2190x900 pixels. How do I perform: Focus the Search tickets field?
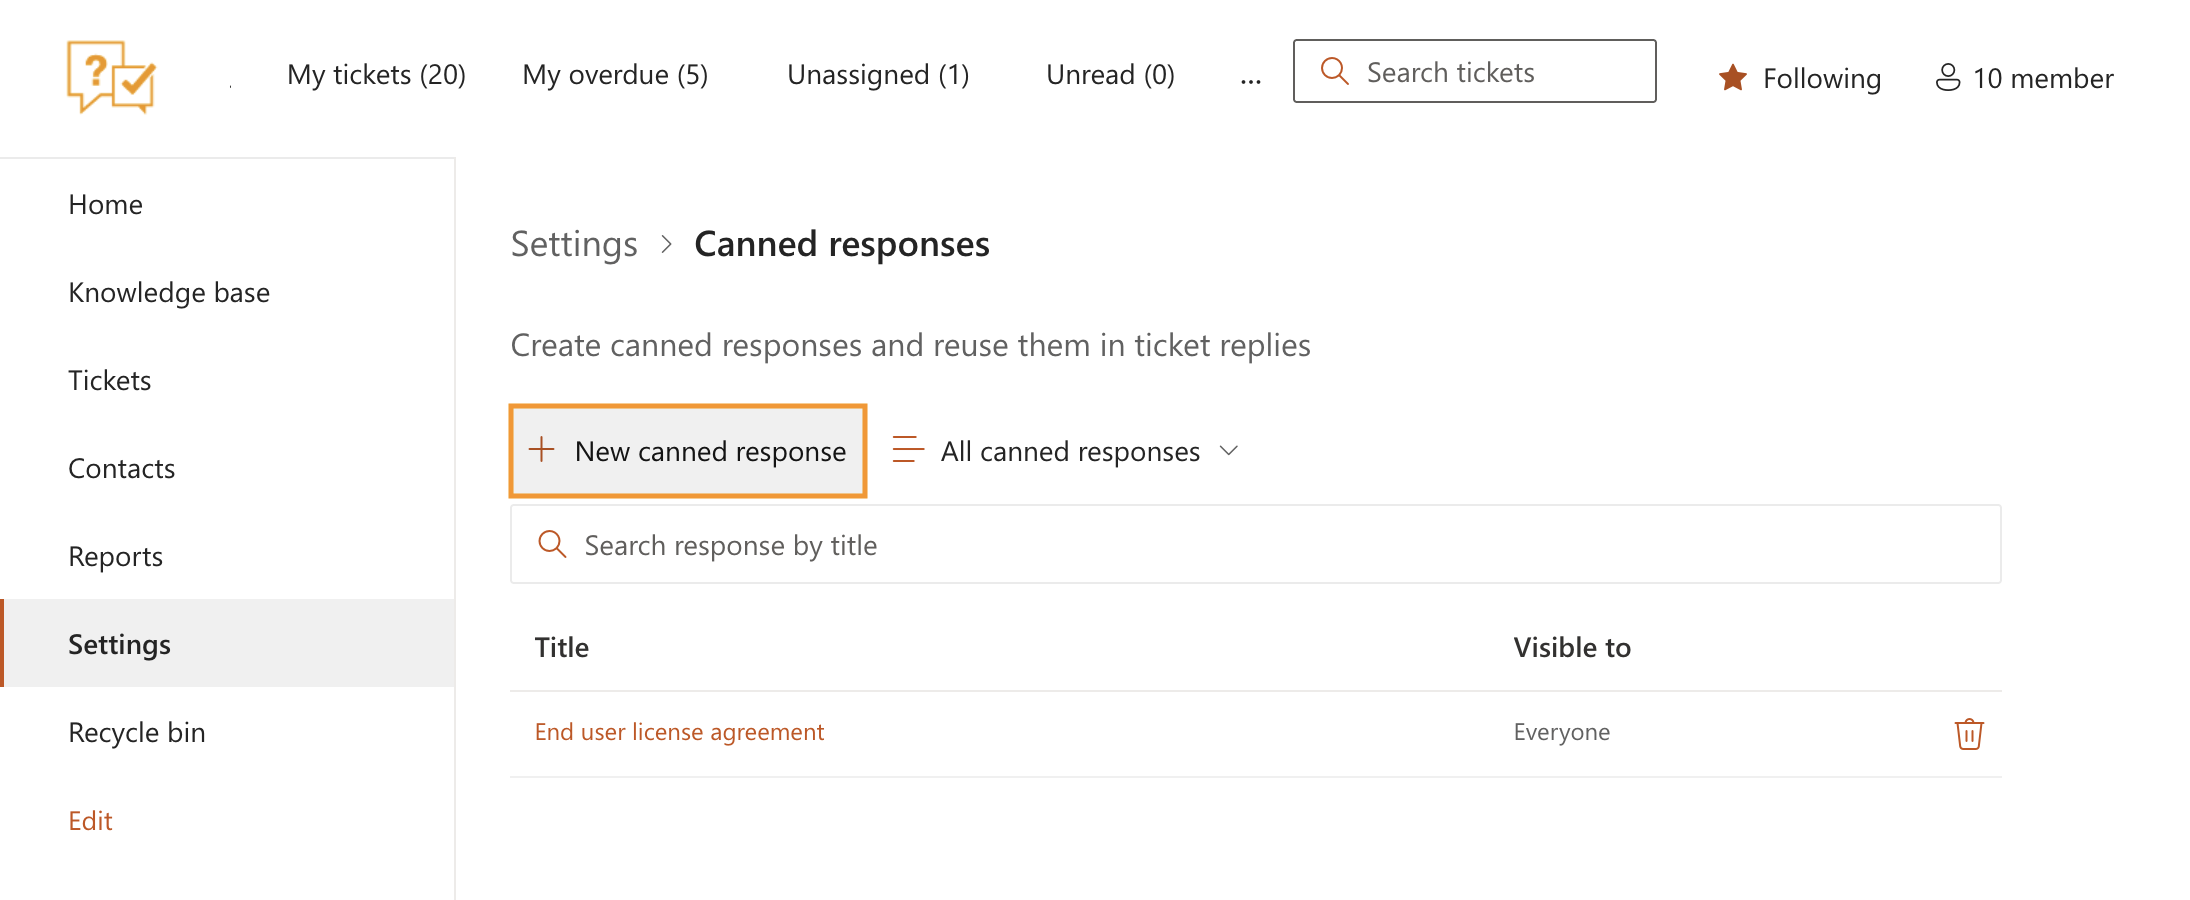(1474, 71)
